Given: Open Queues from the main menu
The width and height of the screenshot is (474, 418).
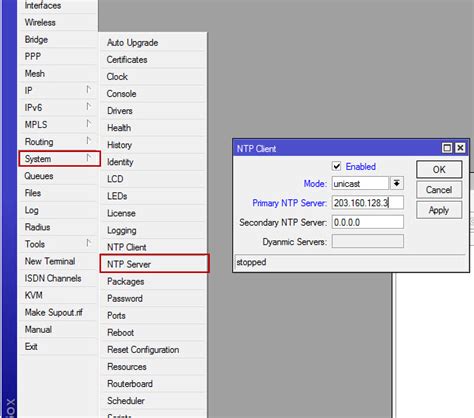Looking at the screenshot, I should pos(57,176).
